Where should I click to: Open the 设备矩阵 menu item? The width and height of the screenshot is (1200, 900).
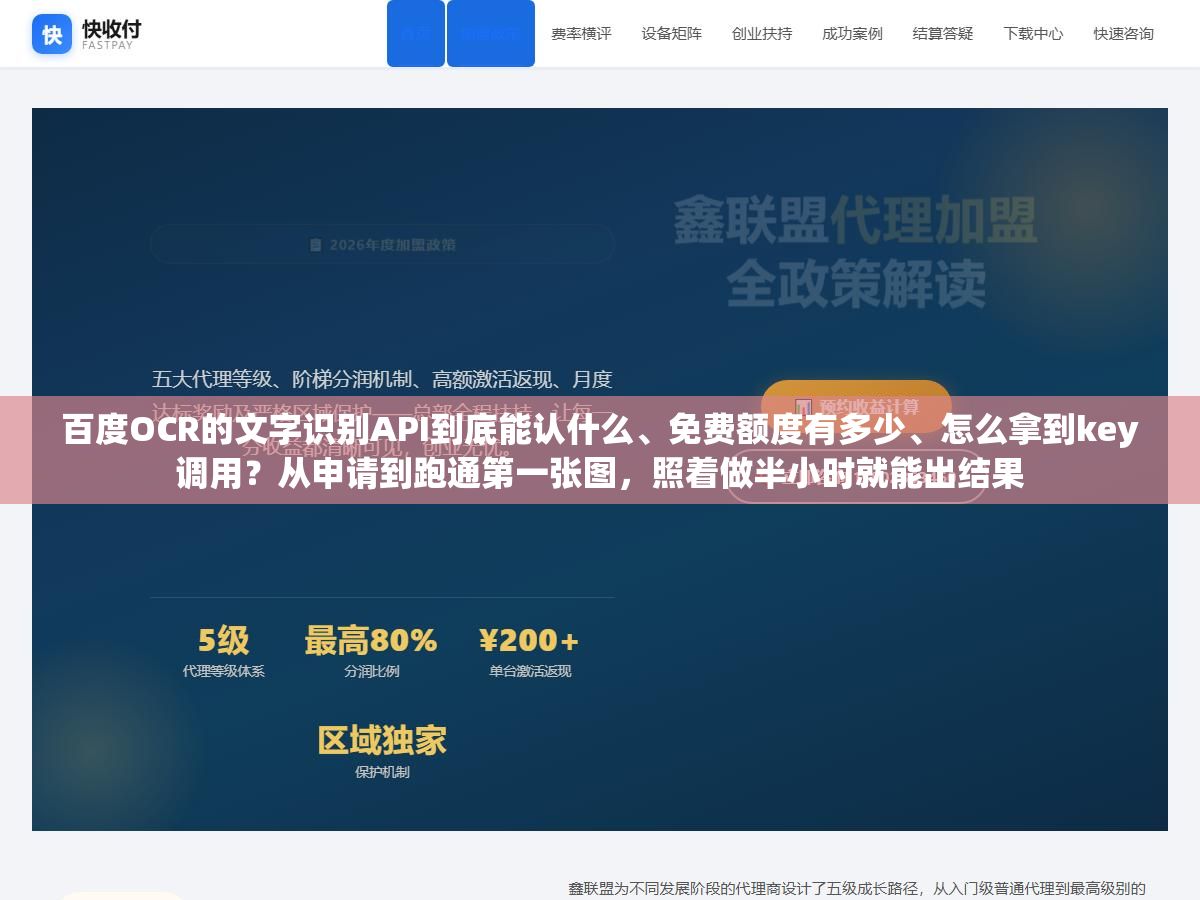(x=671, y=33)
